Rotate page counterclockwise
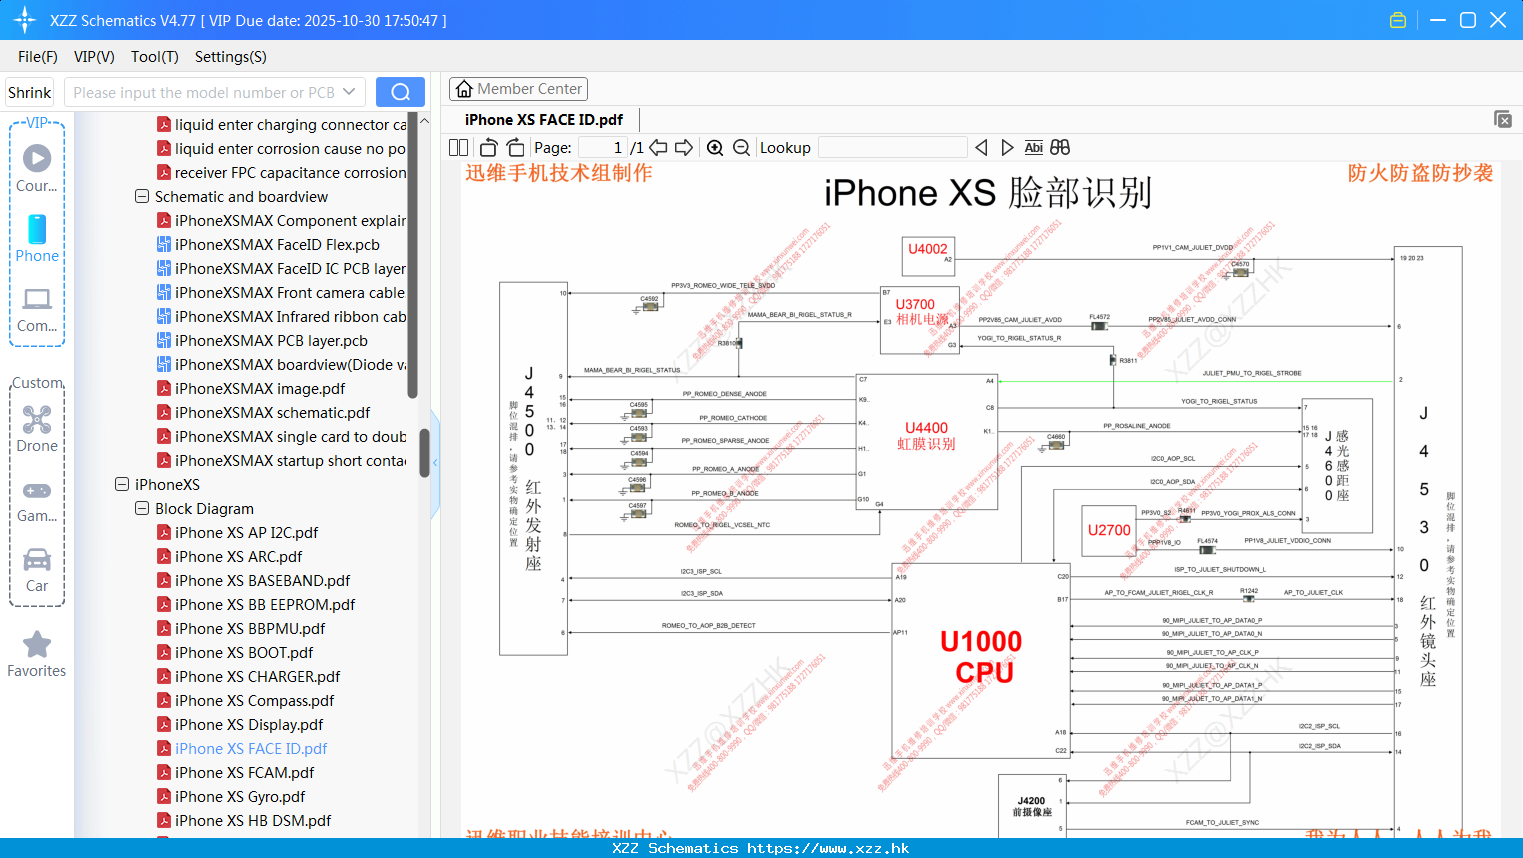The height and width of the screenshot is (858, 1523). tap(488, 147)
